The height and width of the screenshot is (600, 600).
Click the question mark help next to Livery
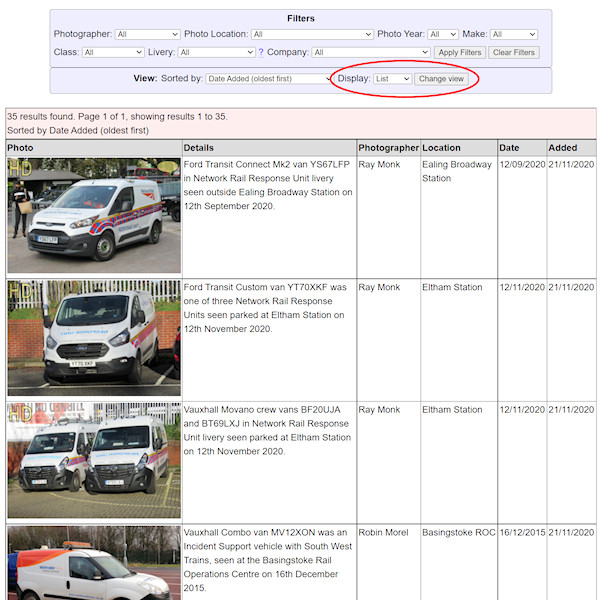tap(261, 52)
